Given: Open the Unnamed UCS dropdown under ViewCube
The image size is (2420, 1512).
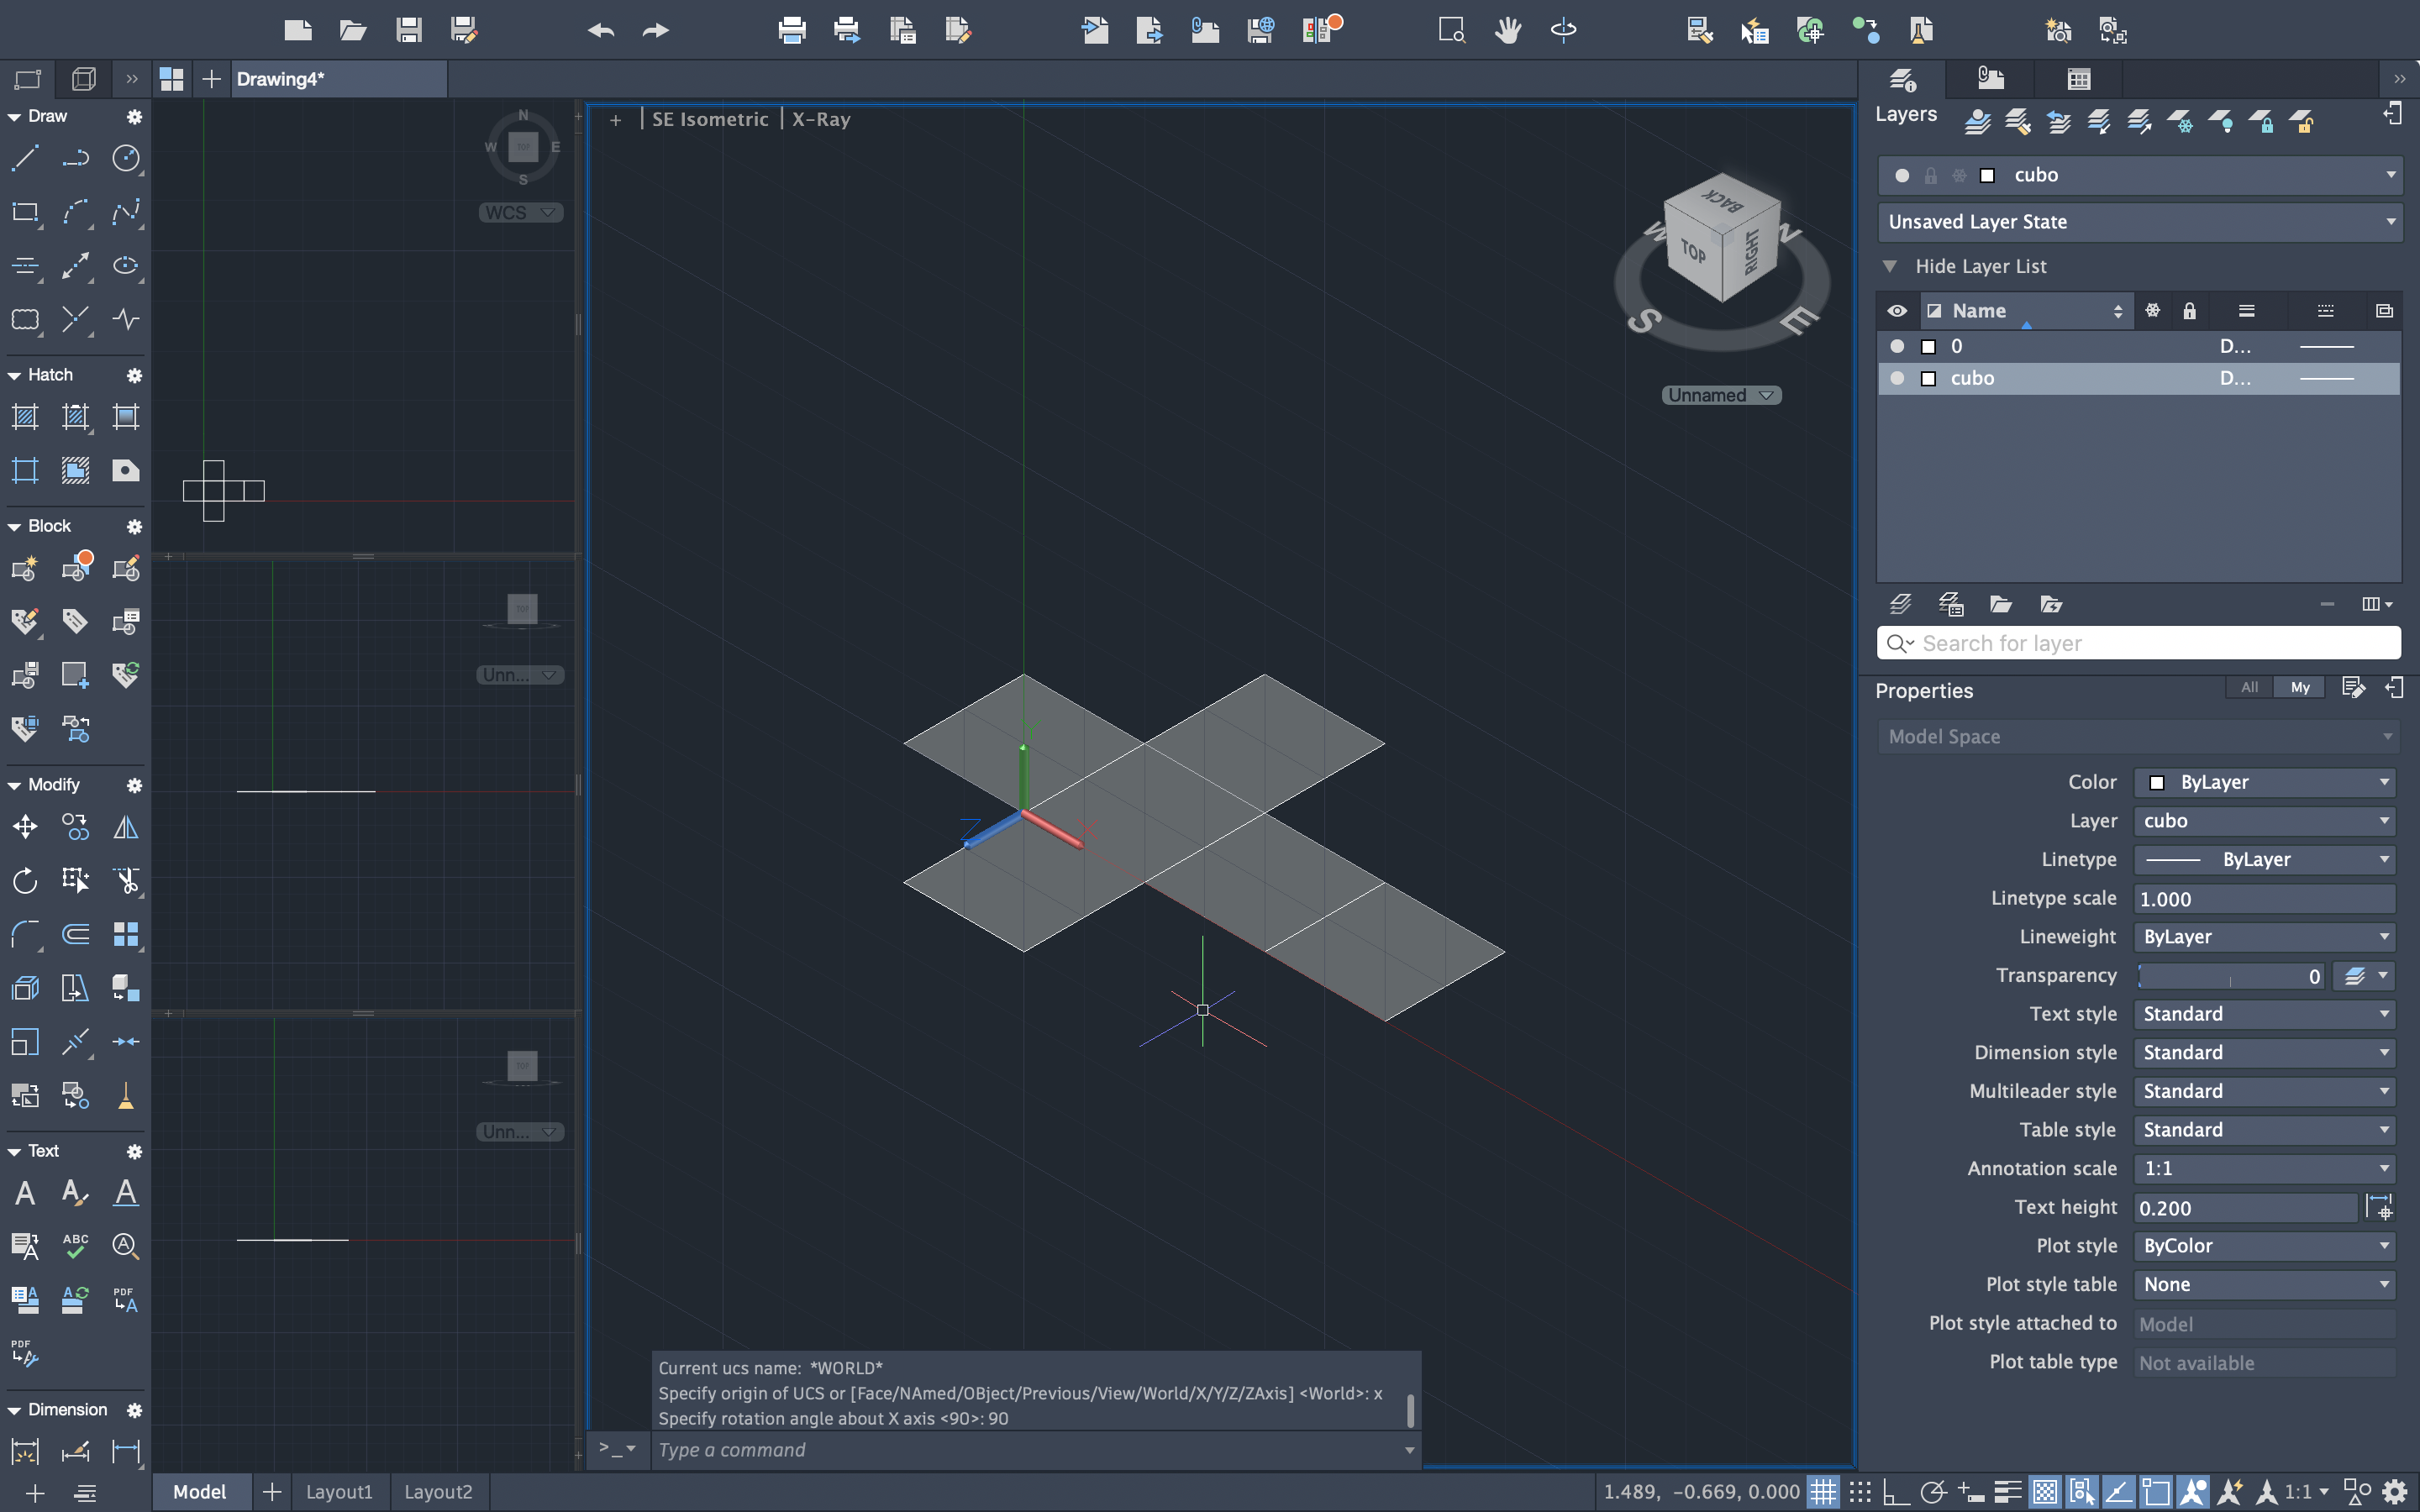Looking at the screenshot, I should (x=1721, y=395).
